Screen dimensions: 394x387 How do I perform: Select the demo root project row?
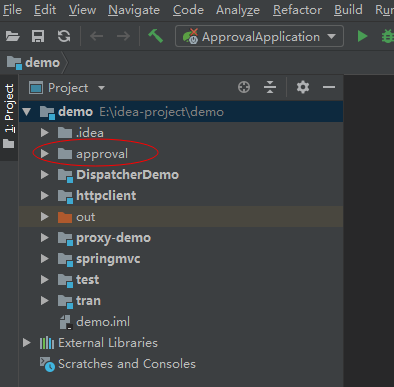[181, 112]
